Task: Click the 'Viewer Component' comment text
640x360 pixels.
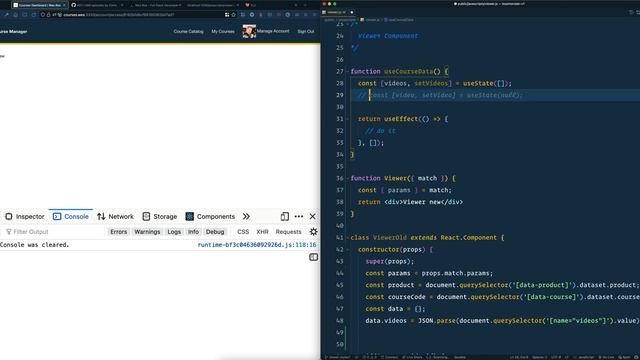Action: [x=388, y=36]
